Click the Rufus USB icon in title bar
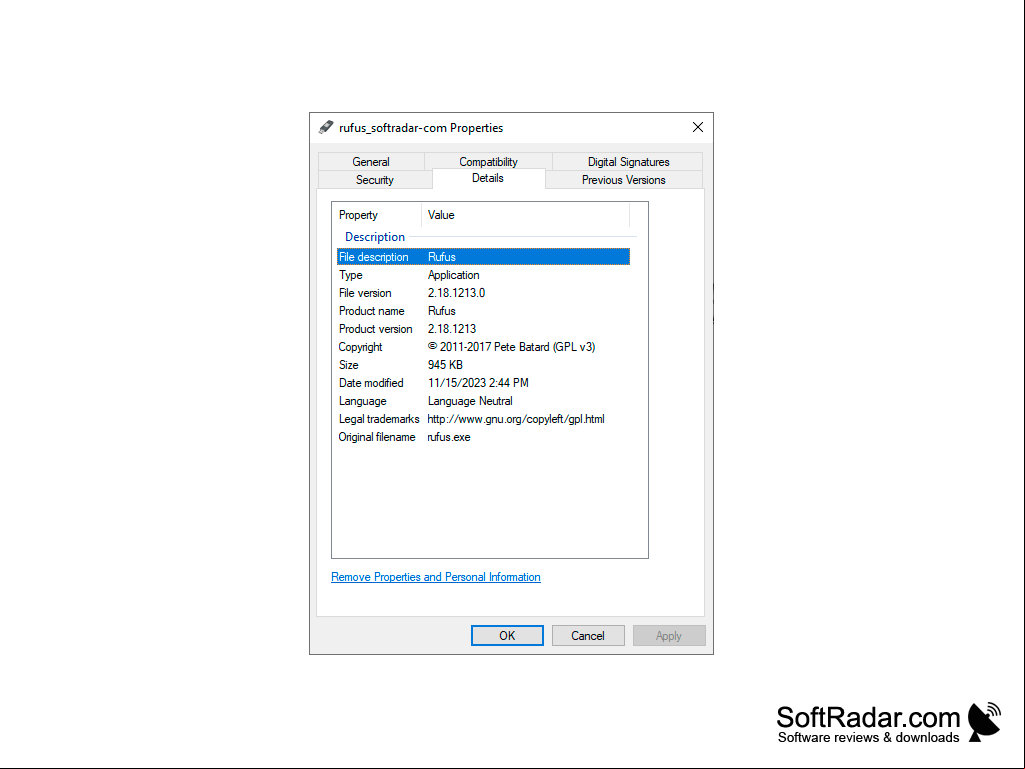 (326, 128)
